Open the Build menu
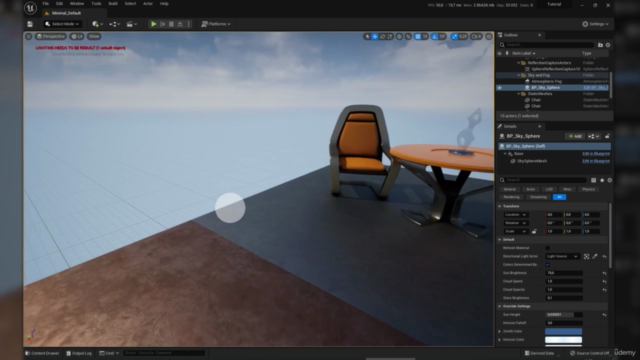 coord(113,4)
